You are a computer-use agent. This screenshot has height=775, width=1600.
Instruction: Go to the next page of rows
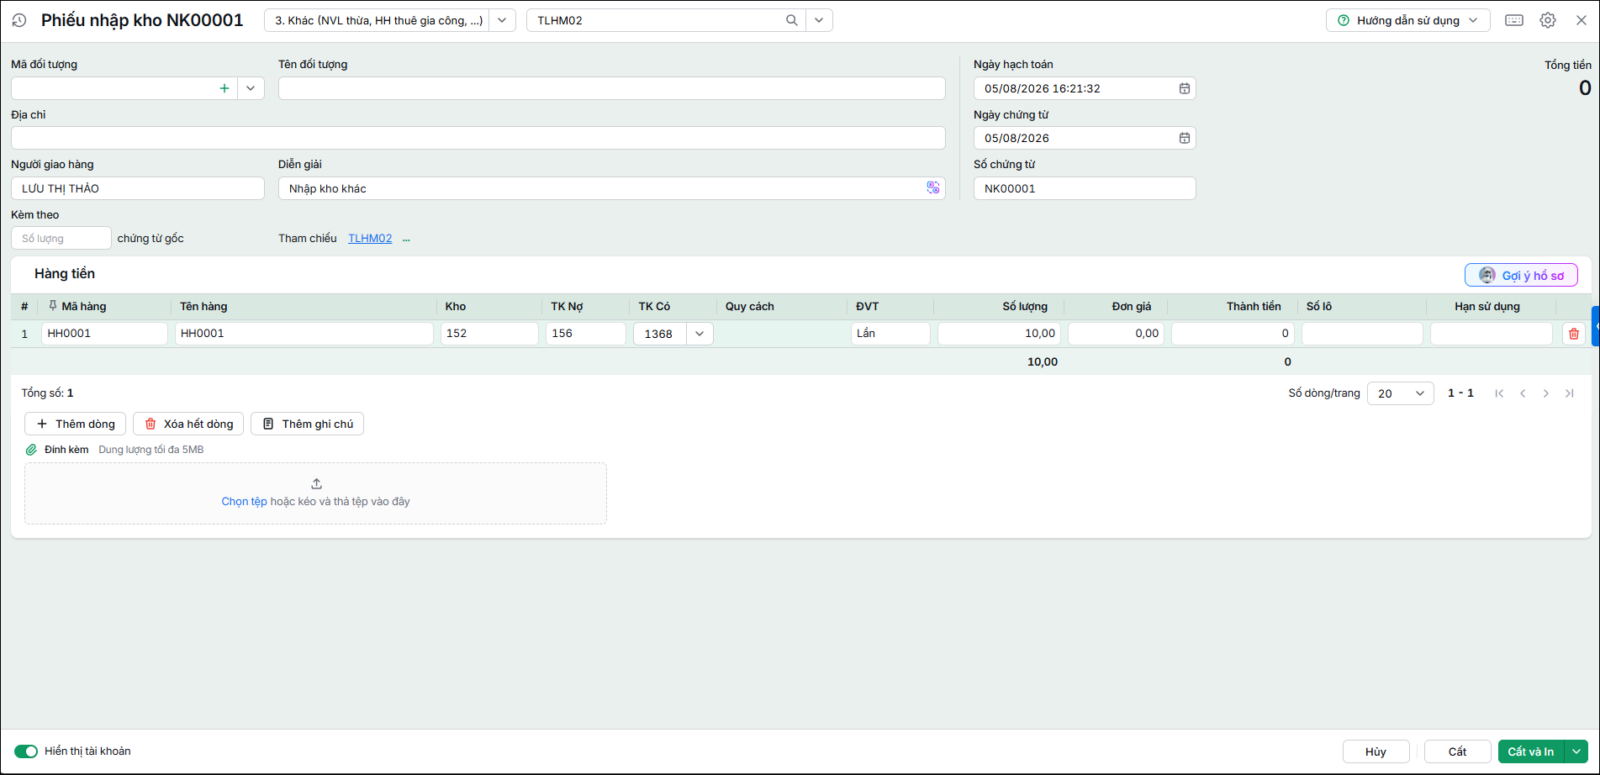coord(1546,393)
